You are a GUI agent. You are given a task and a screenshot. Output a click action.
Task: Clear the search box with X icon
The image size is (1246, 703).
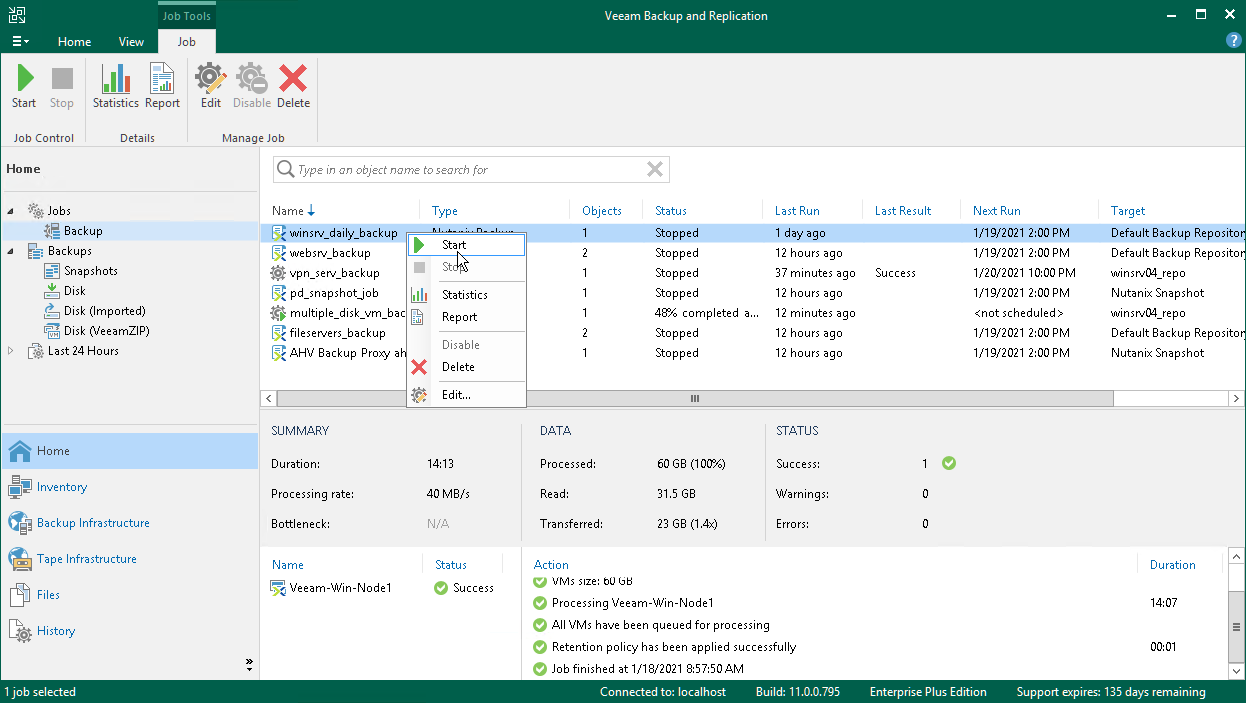point(655,169)
